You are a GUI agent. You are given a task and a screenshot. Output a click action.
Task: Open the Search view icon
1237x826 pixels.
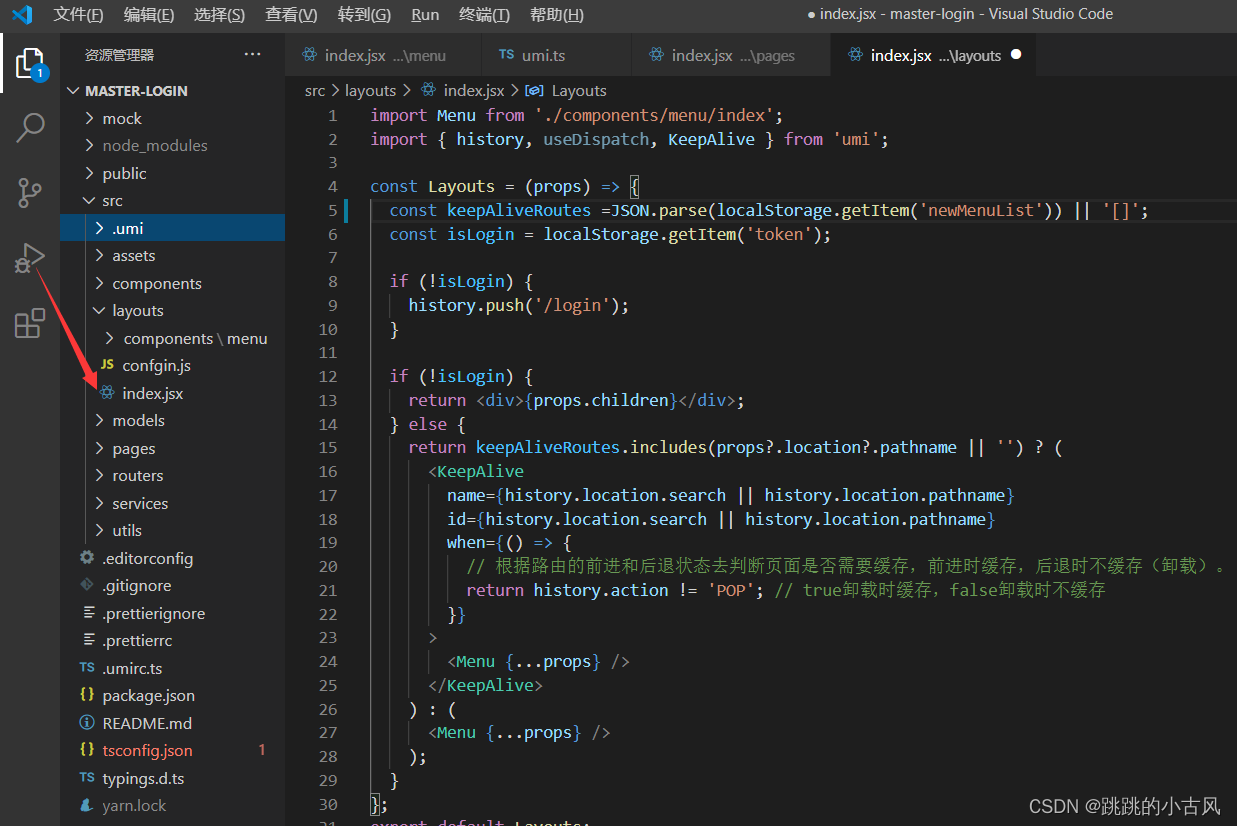(30, 128)
